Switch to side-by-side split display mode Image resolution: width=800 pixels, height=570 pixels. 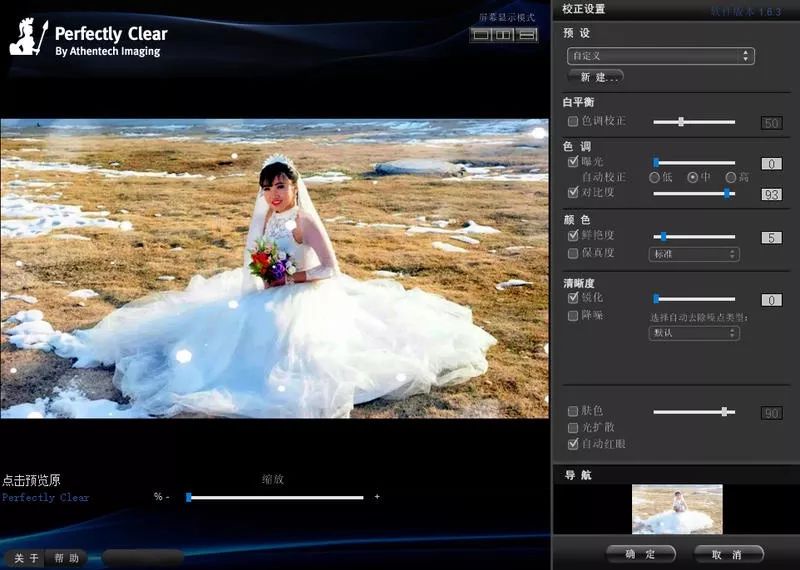coord(504,35)
